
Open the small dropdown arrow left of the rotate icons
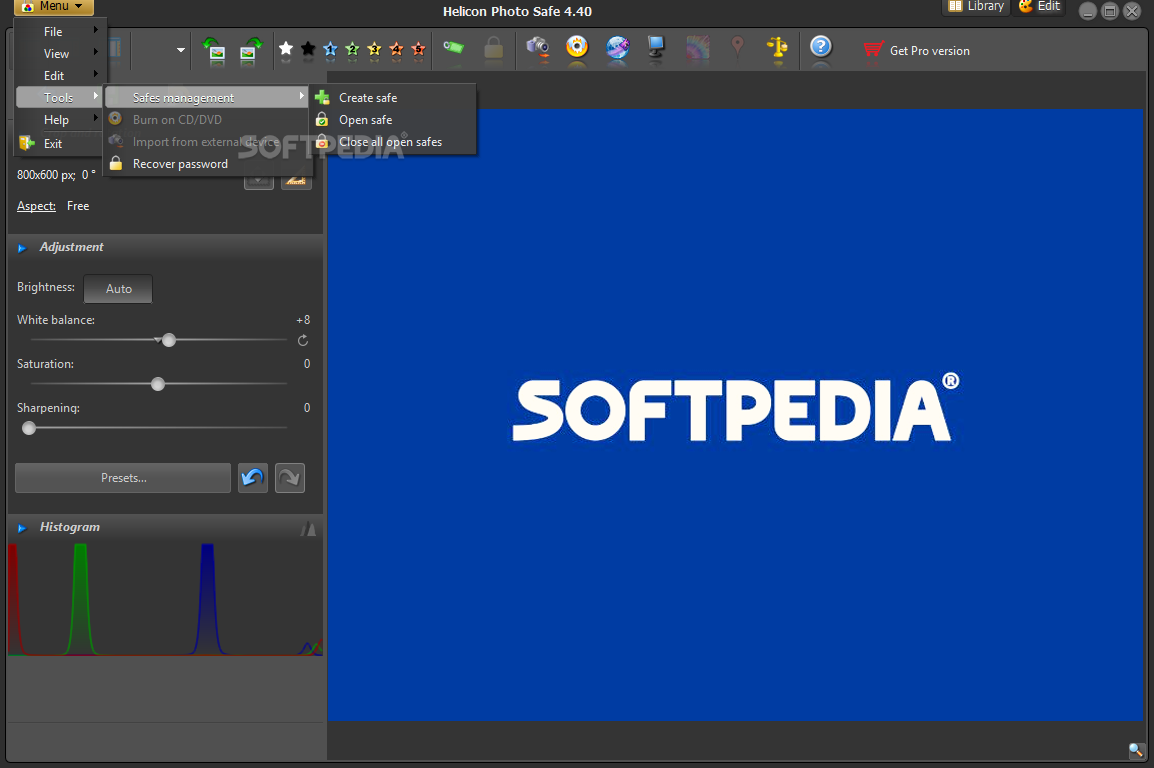coord(181,50)
